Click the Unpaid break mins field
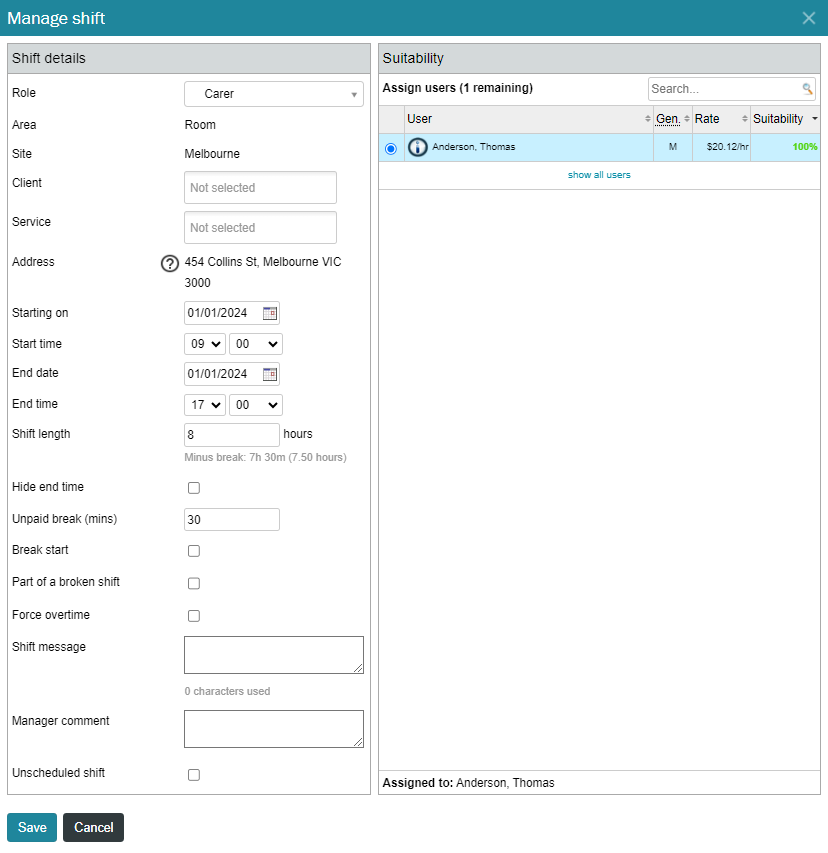This screenshot has height=853, width=828. tap(232, 520)
